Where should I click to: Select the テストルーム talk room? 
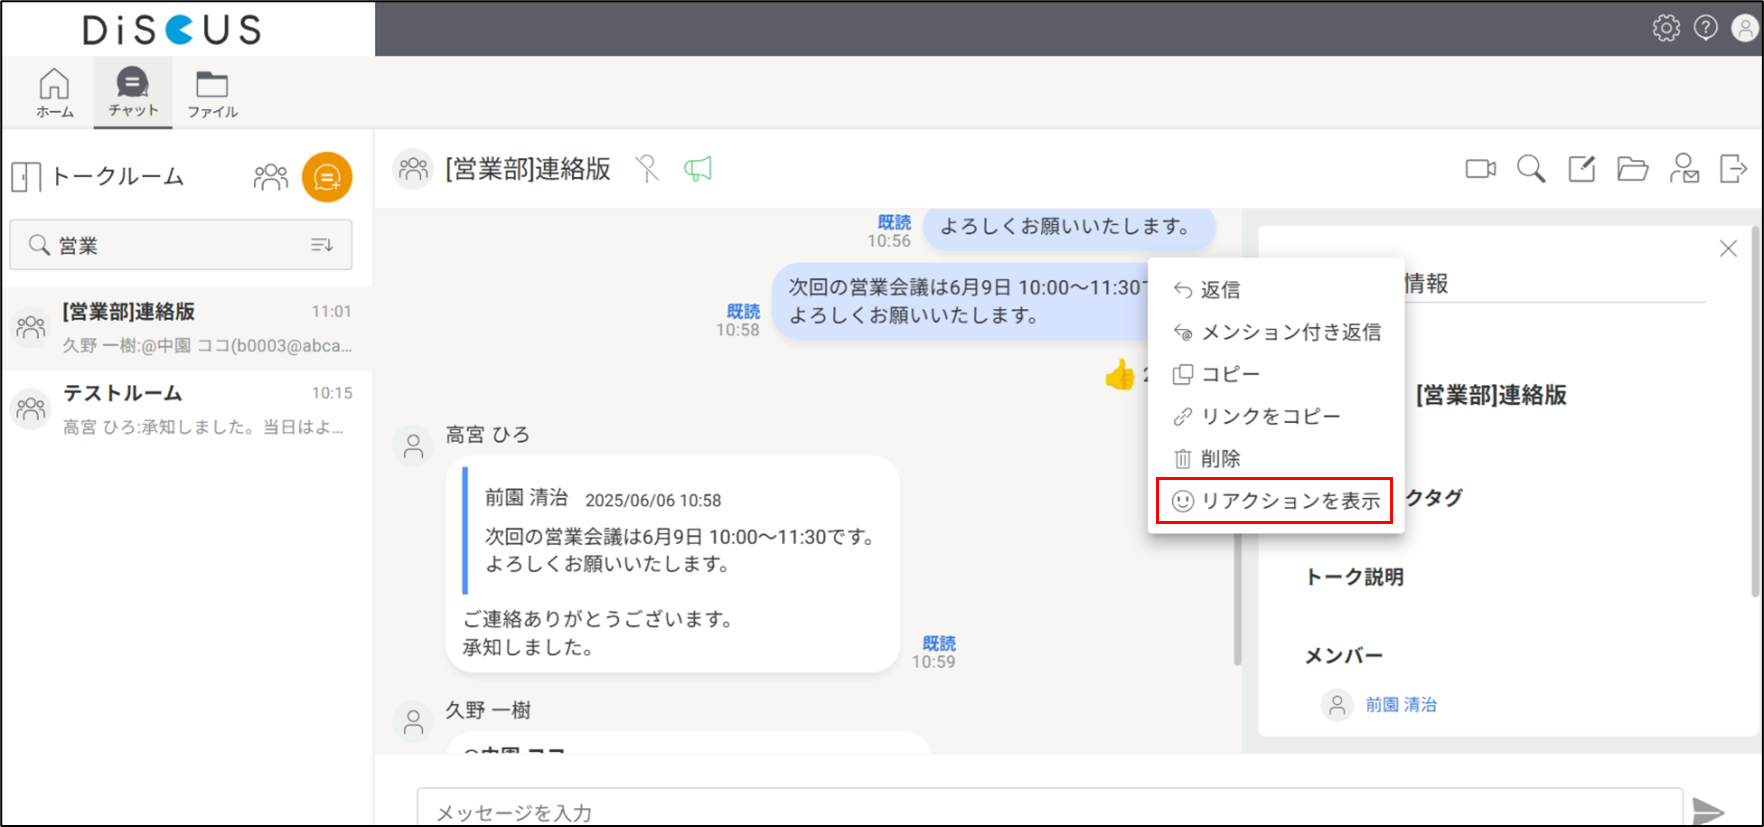[x=186, y=410]
